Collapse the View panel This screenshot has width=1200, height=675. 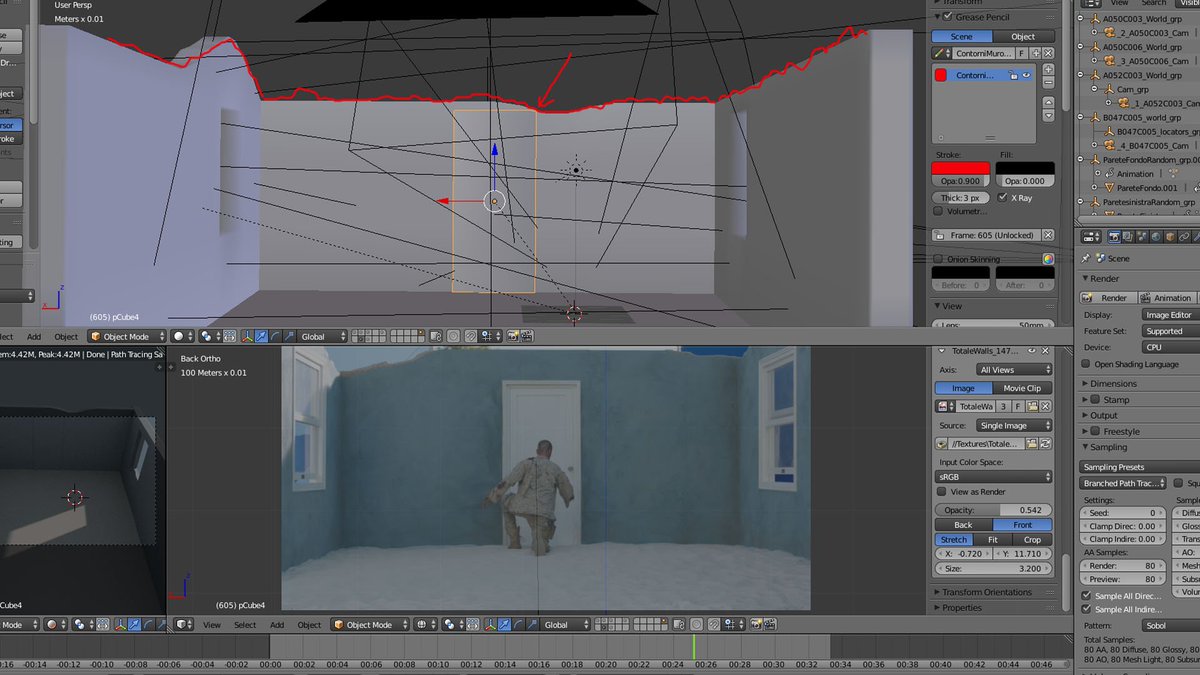click(938, 306)
